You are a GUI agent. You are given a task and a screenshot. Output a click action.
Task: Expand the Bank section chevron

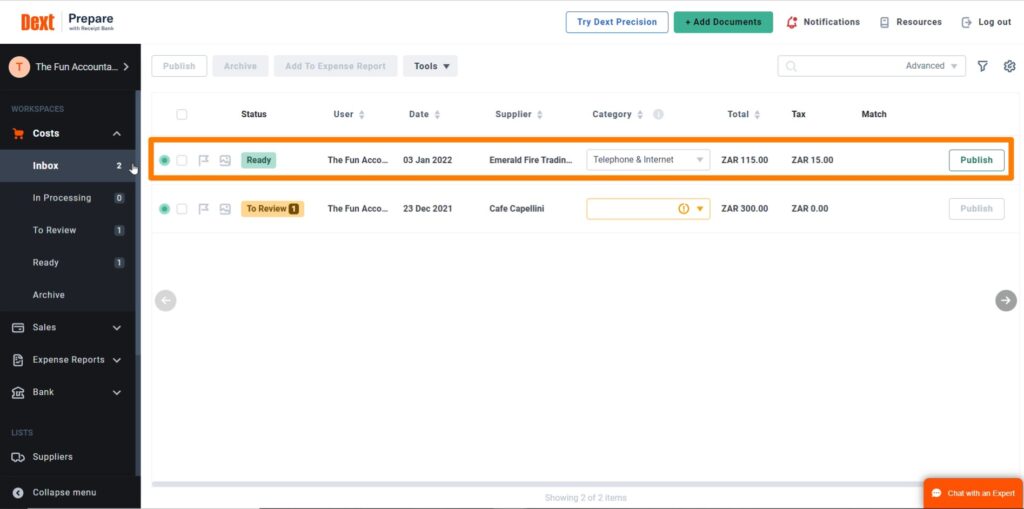[117, 392]
